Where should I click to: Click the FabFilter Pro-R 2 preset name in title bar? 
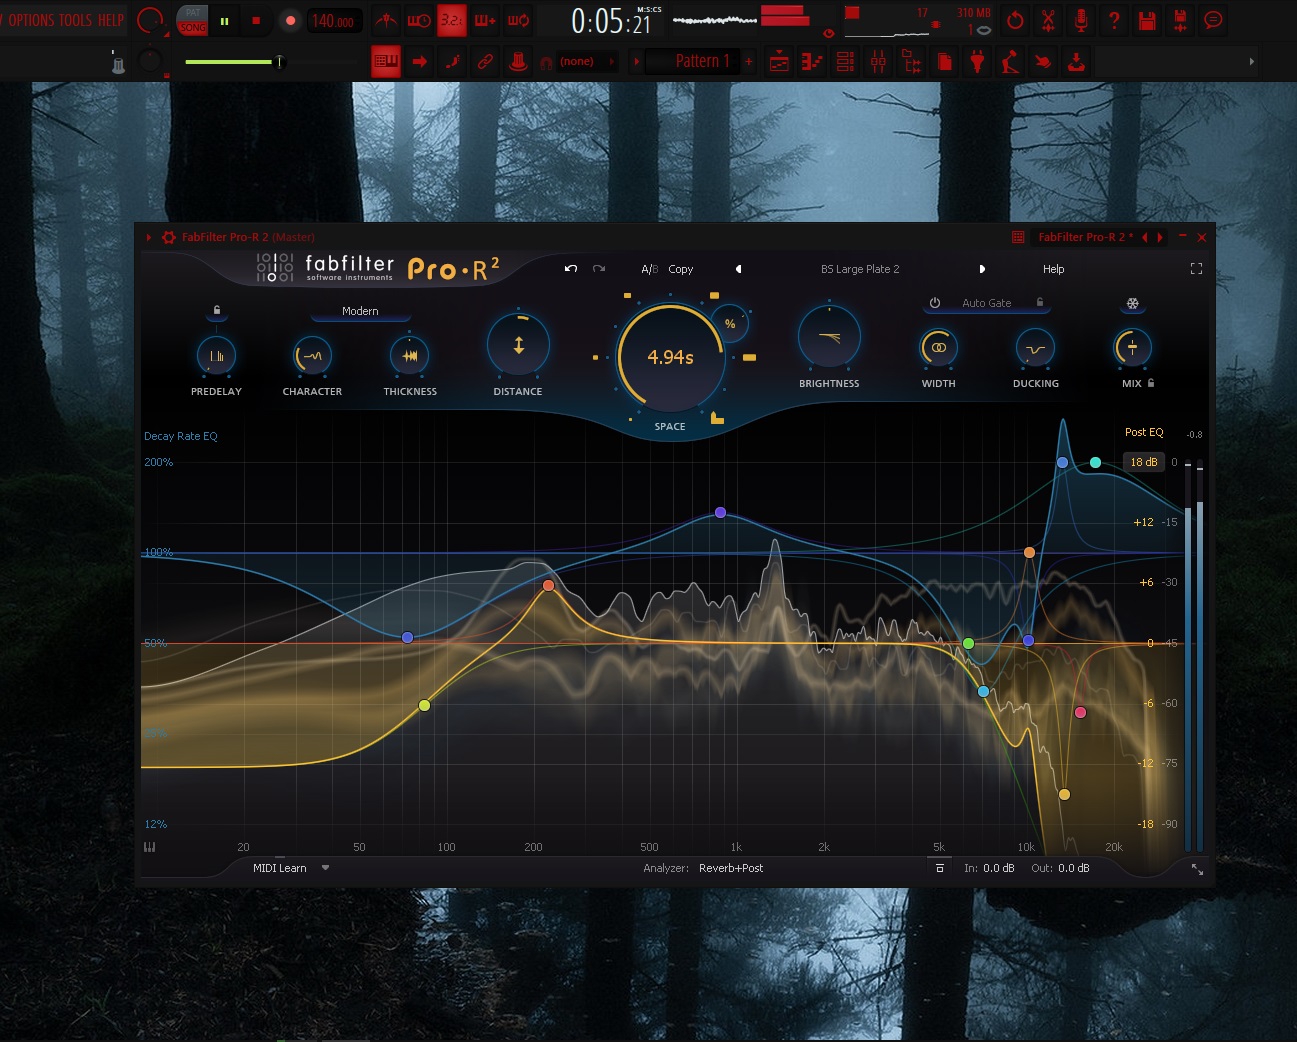(1085, 237)
